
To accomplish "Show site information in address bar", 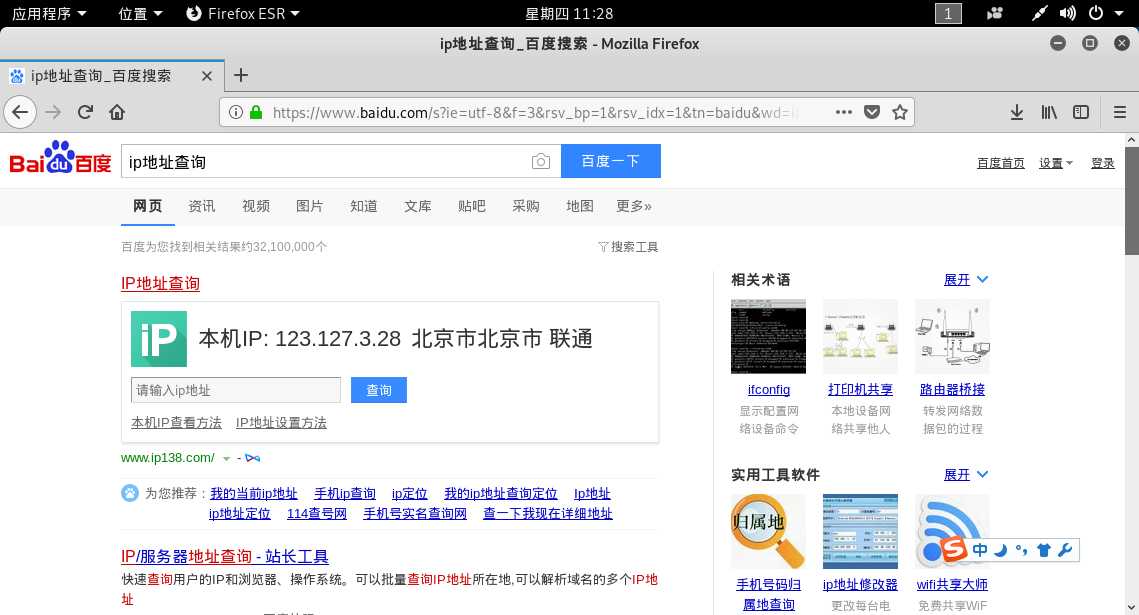I will 235,112.
